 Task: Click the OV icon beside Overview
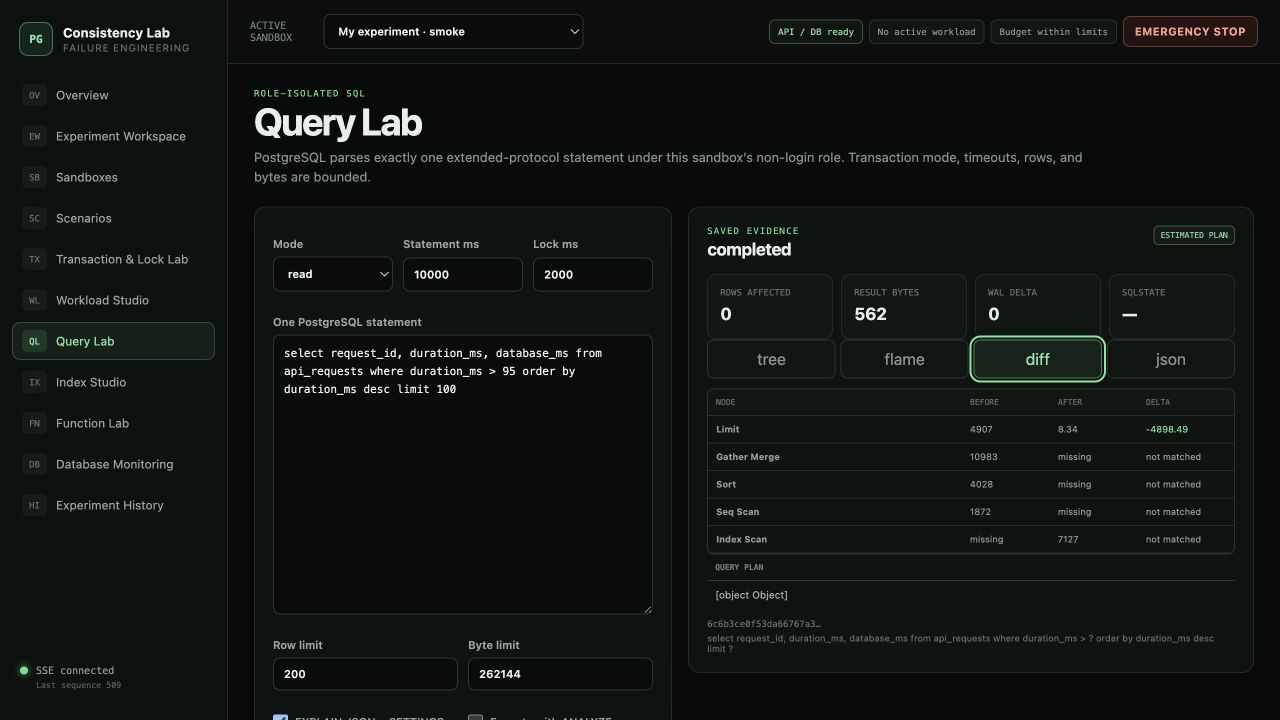pos(34,95)
